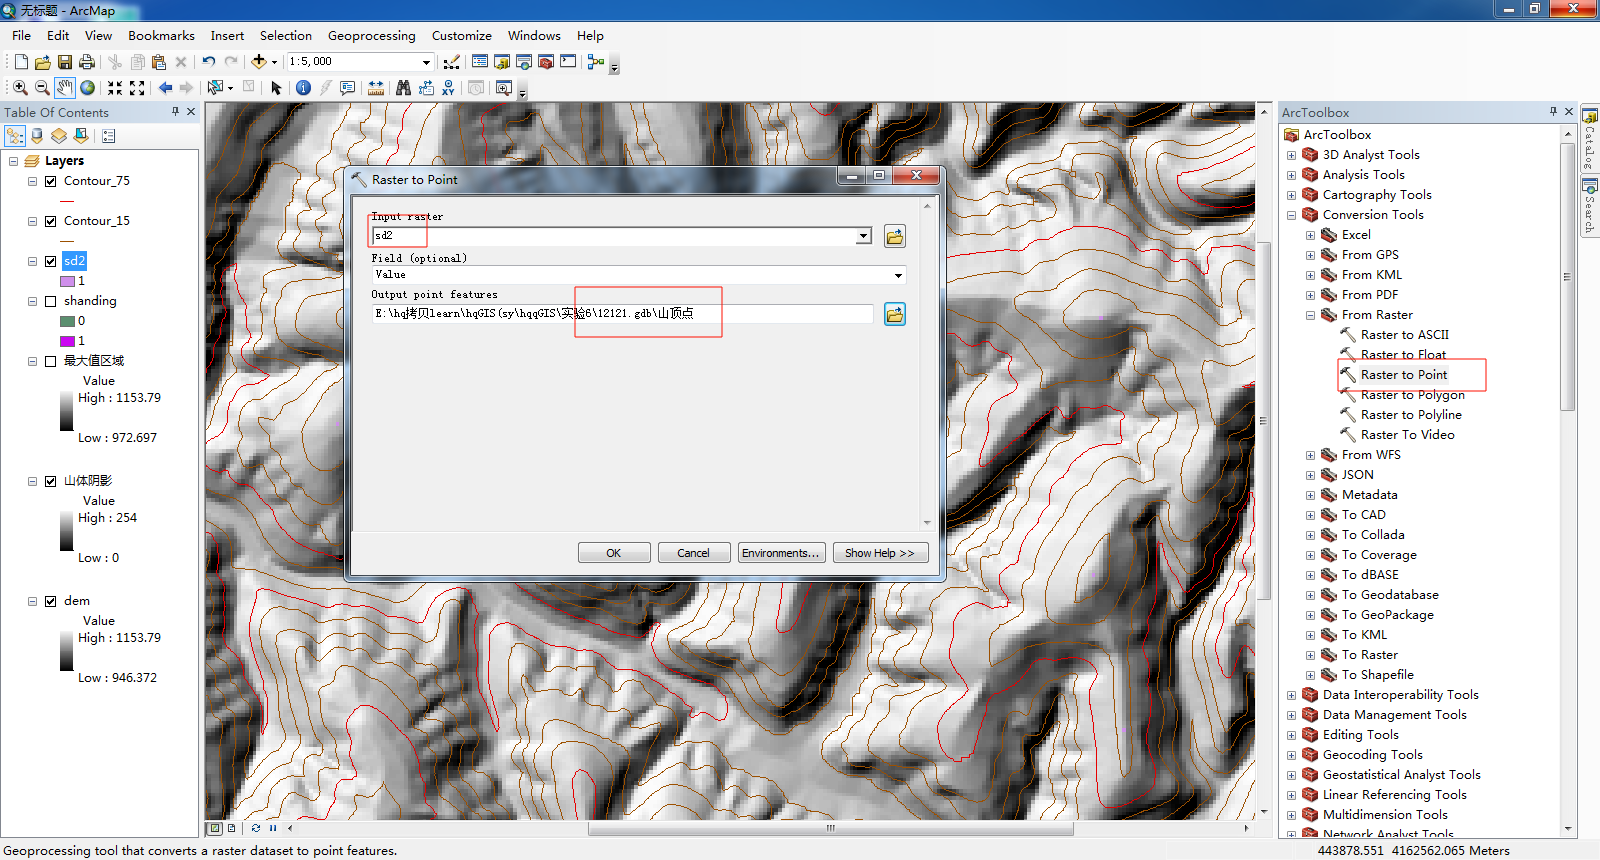Collapse the Conversion Tools toolbox
This screenshot has width=1600, height=860.
pos(1291,215)
